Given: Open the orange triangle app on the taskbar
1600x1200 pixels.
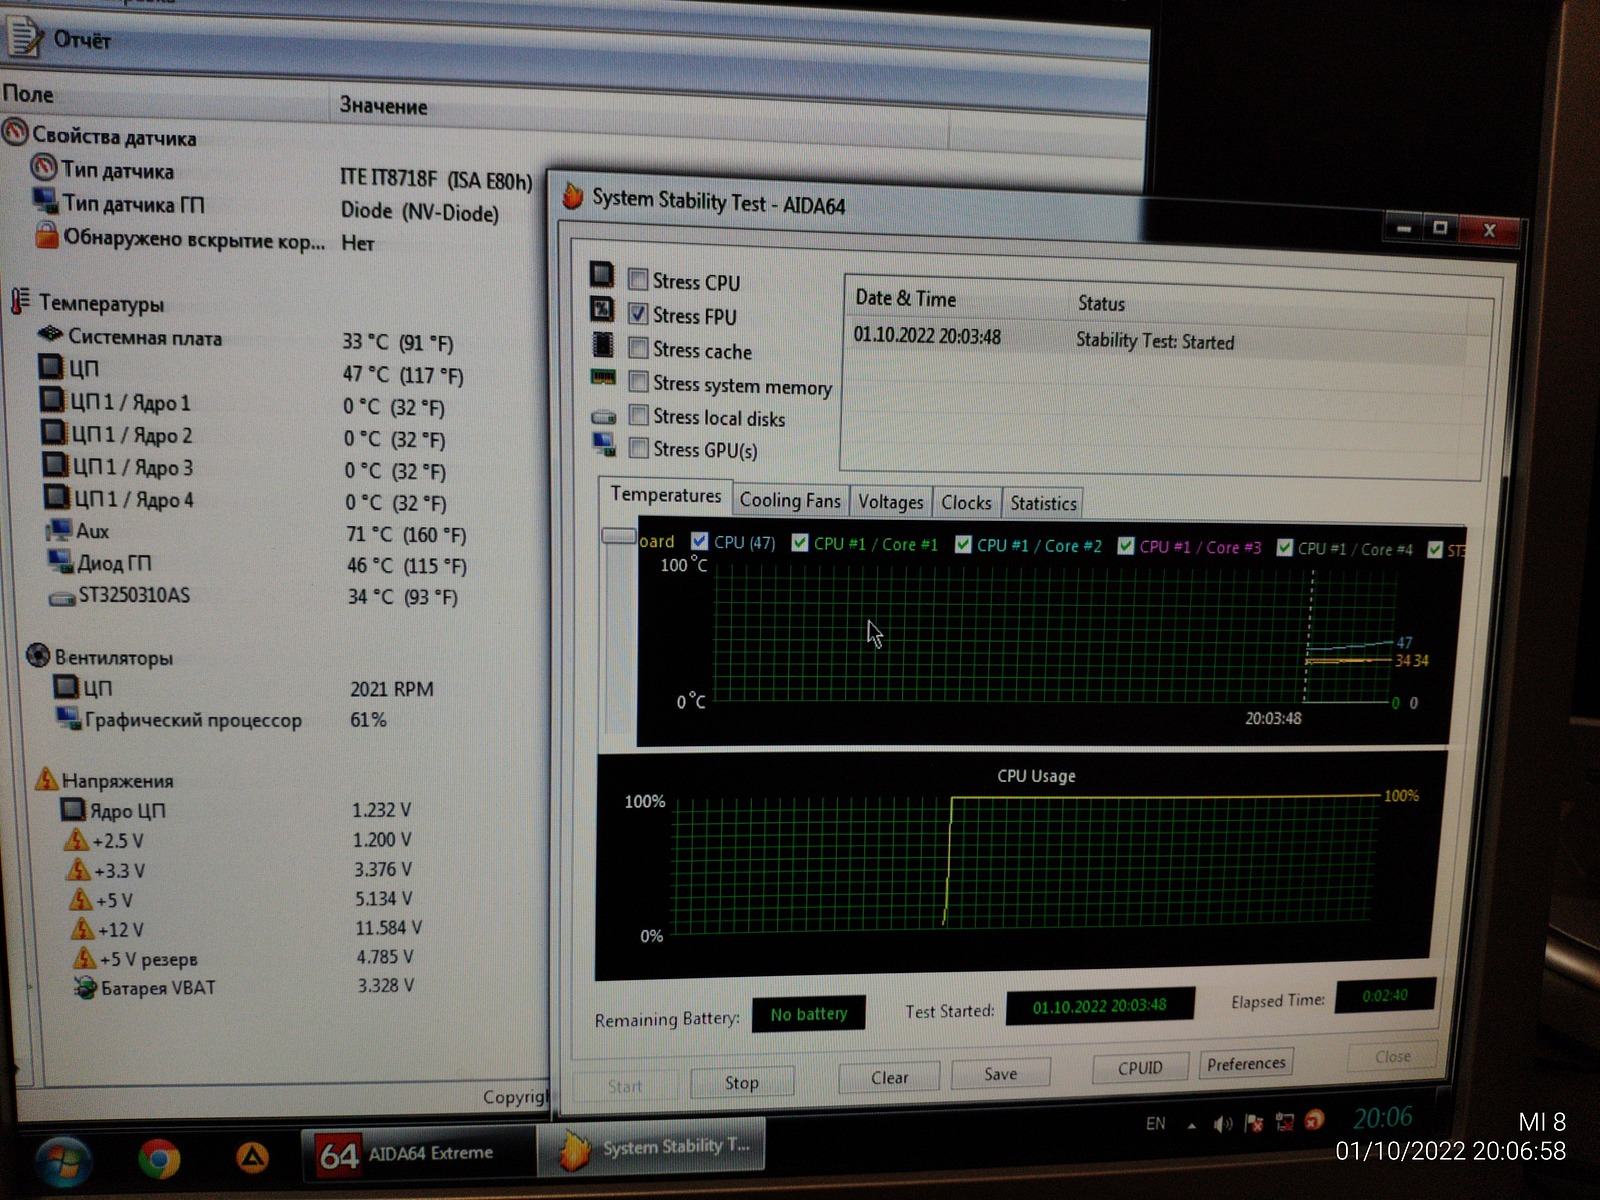Looking at the screenshot, I should pos(252,1158).
